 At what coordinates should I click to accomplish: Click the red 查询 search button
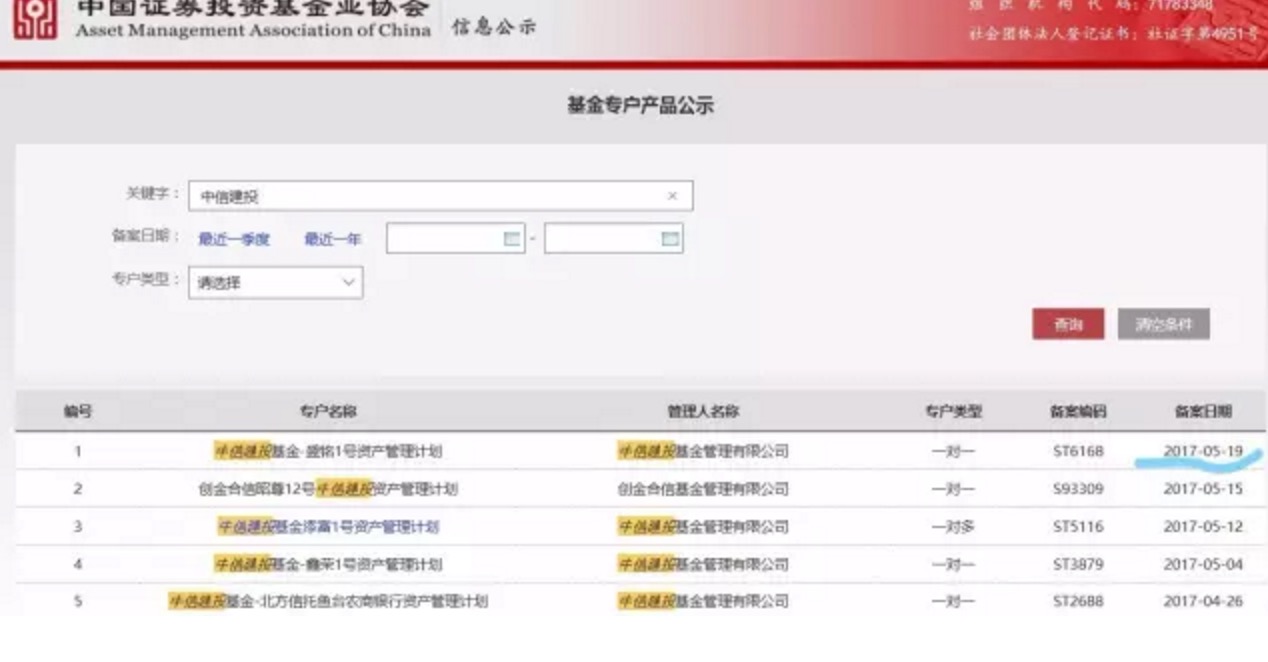[1068, 324]
